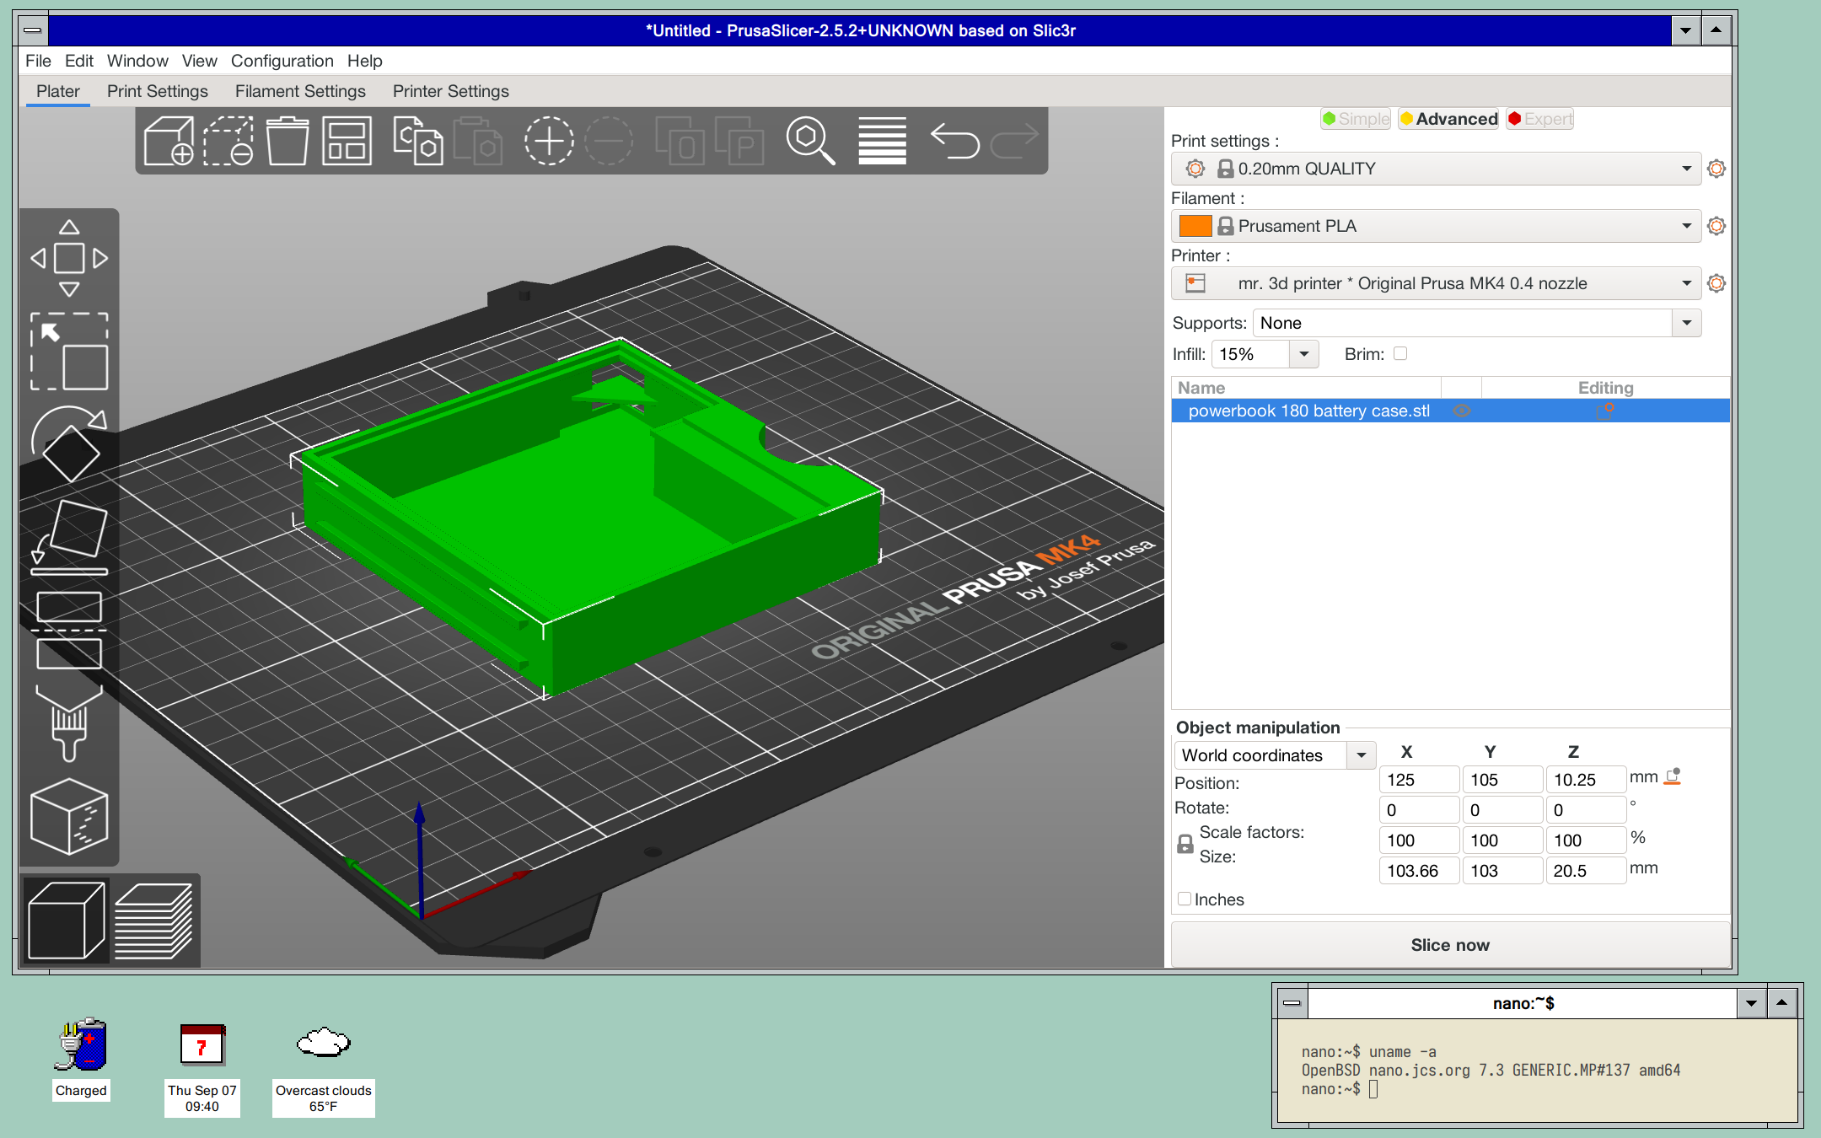Open the Prusament PLA filament dropdown
Screen dimensions: 1821x1138
point(1436,226)
